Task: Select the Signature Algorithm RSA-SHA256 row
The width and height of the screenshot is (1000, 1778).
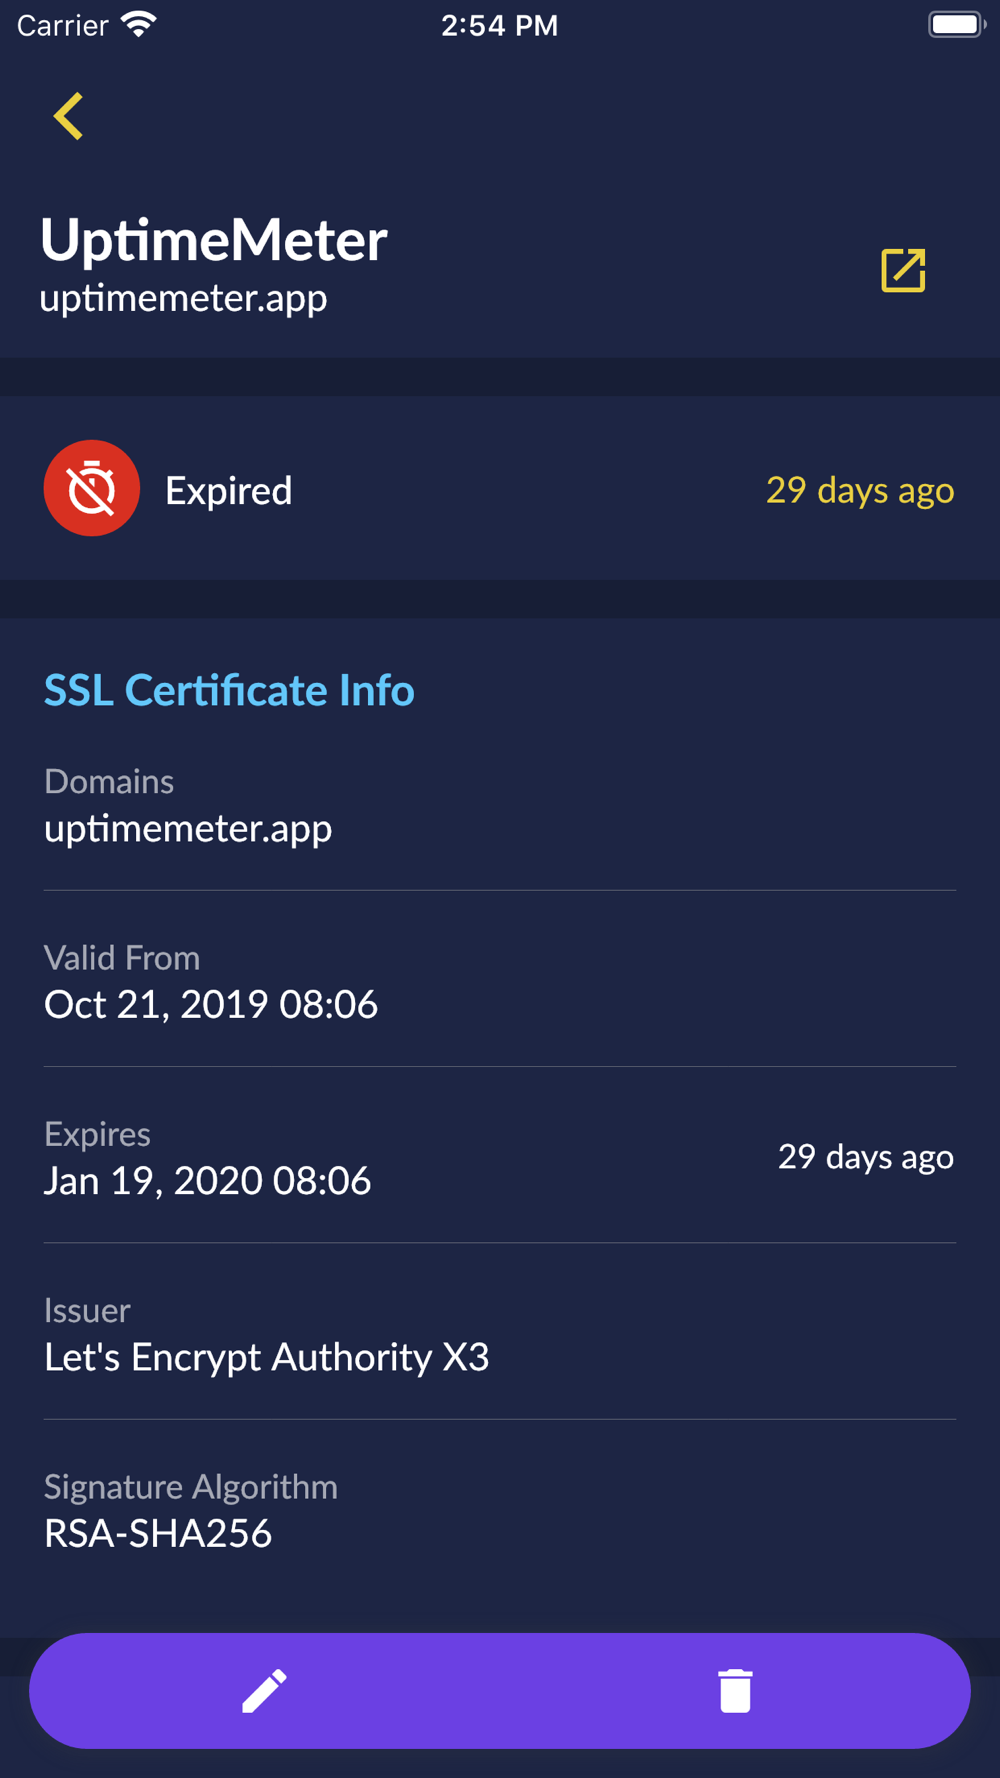Action: pos(500,1510)
